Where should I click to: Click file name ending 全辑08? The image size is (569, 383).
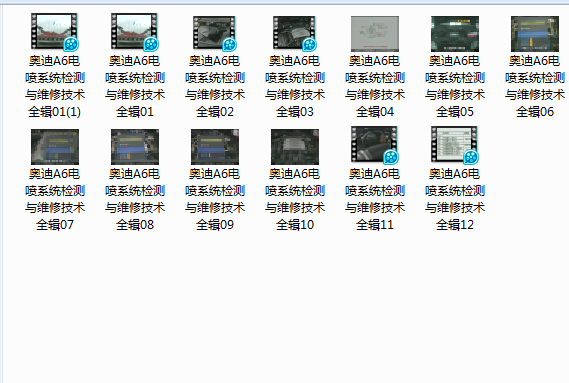[135, 199]
